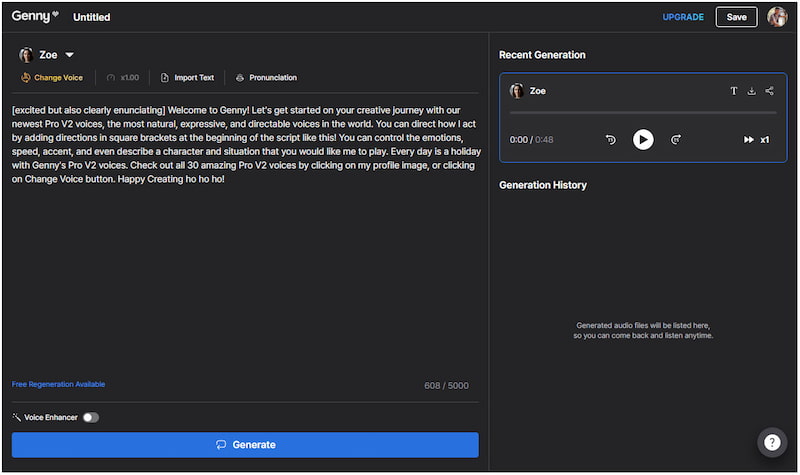This screenshot has width=800, height=475.
Task: Change playback speed x1 in player
Action: tap(765, 140)
